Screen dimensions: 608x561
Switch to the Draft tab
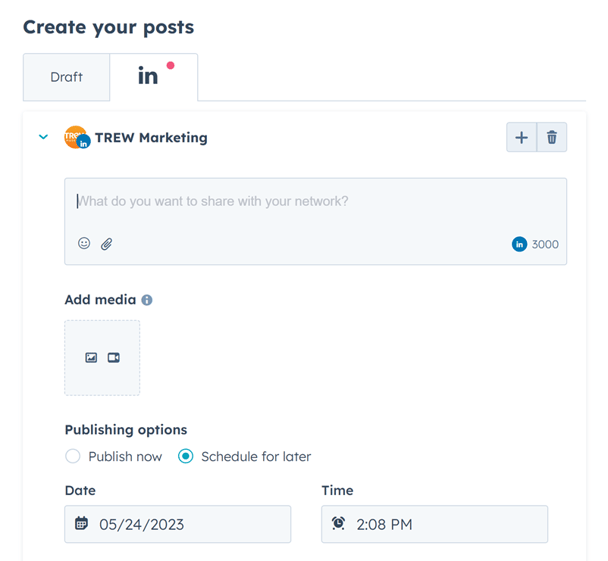click(66, 77)
